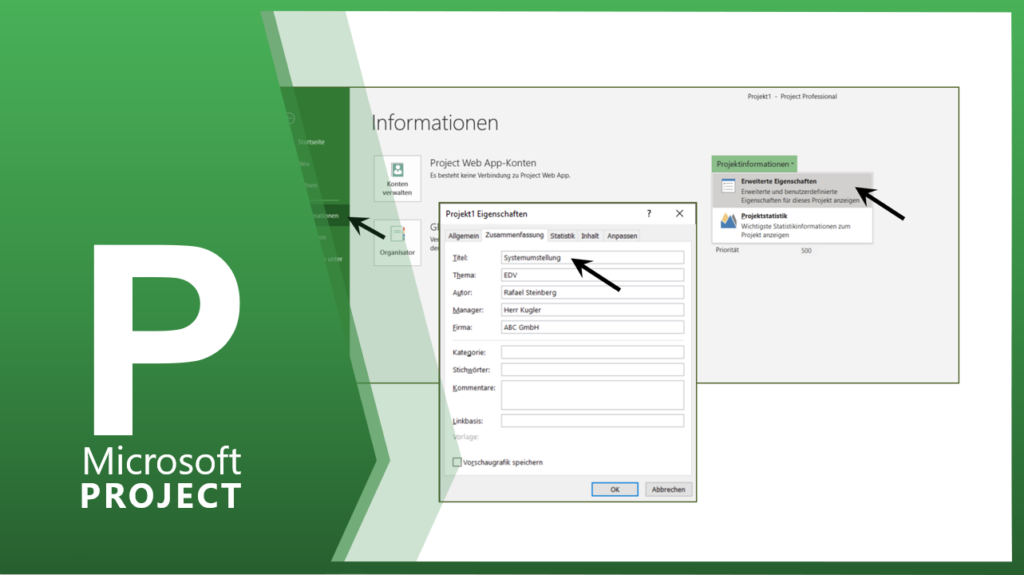Select the Zusammenfassung tab
The height and width of the screenshot is (575, 1024).
(x=514, y=235)
